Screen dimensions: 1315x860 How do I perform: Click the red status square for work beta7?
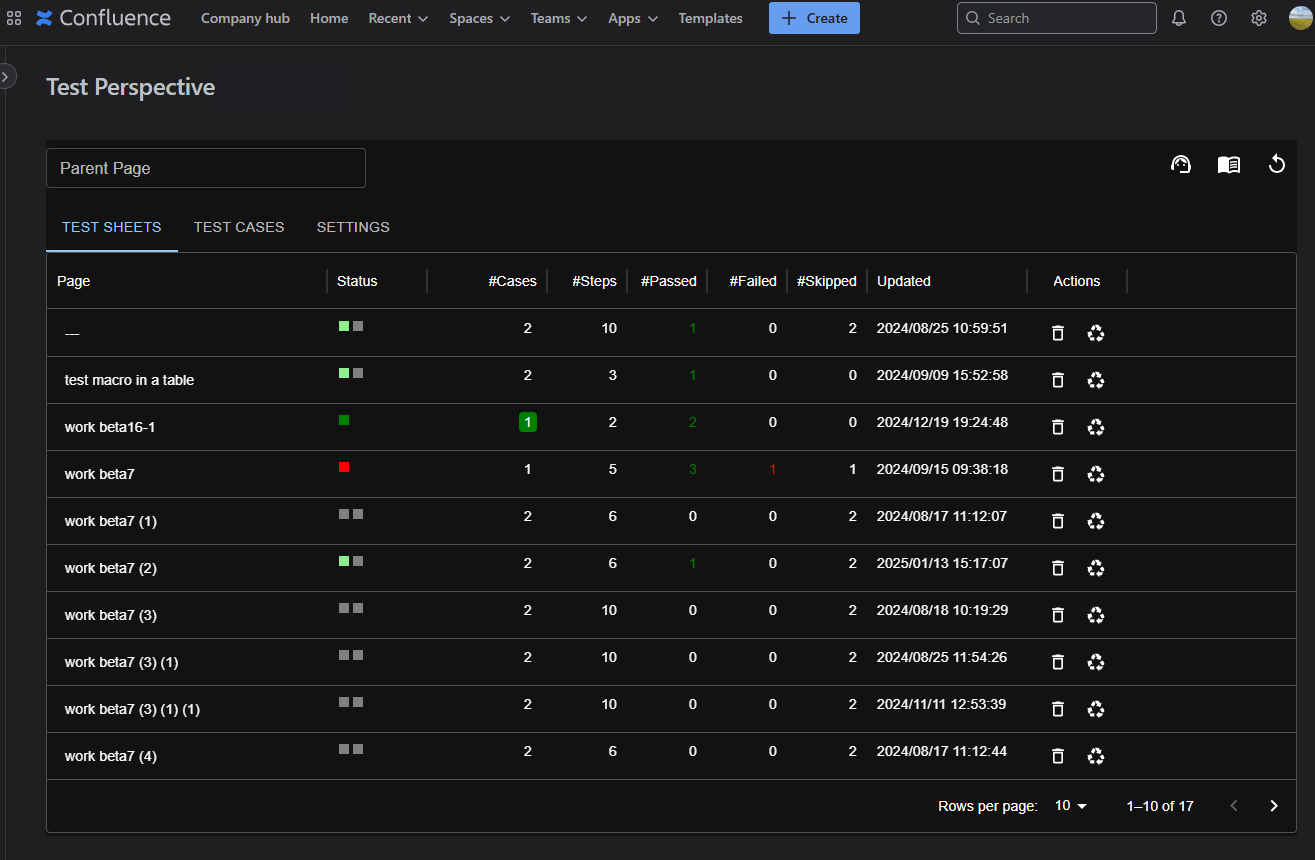click(344, 467)
